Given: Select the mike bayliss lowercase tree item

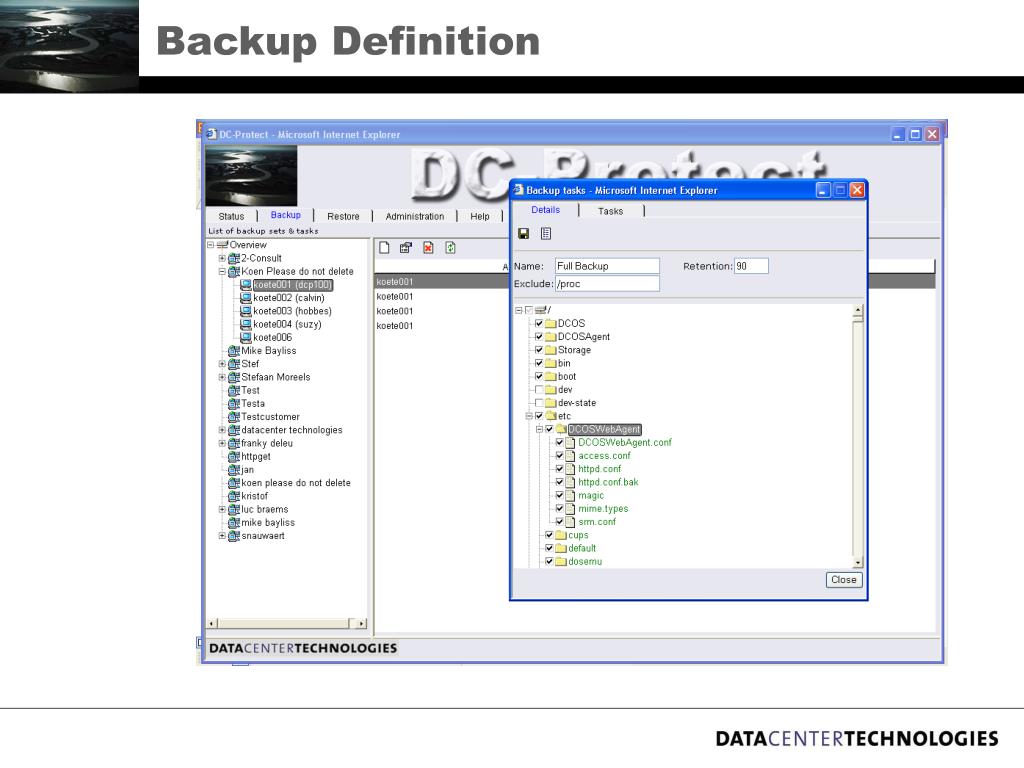Looking at the screenshot, I should point(268,522).
